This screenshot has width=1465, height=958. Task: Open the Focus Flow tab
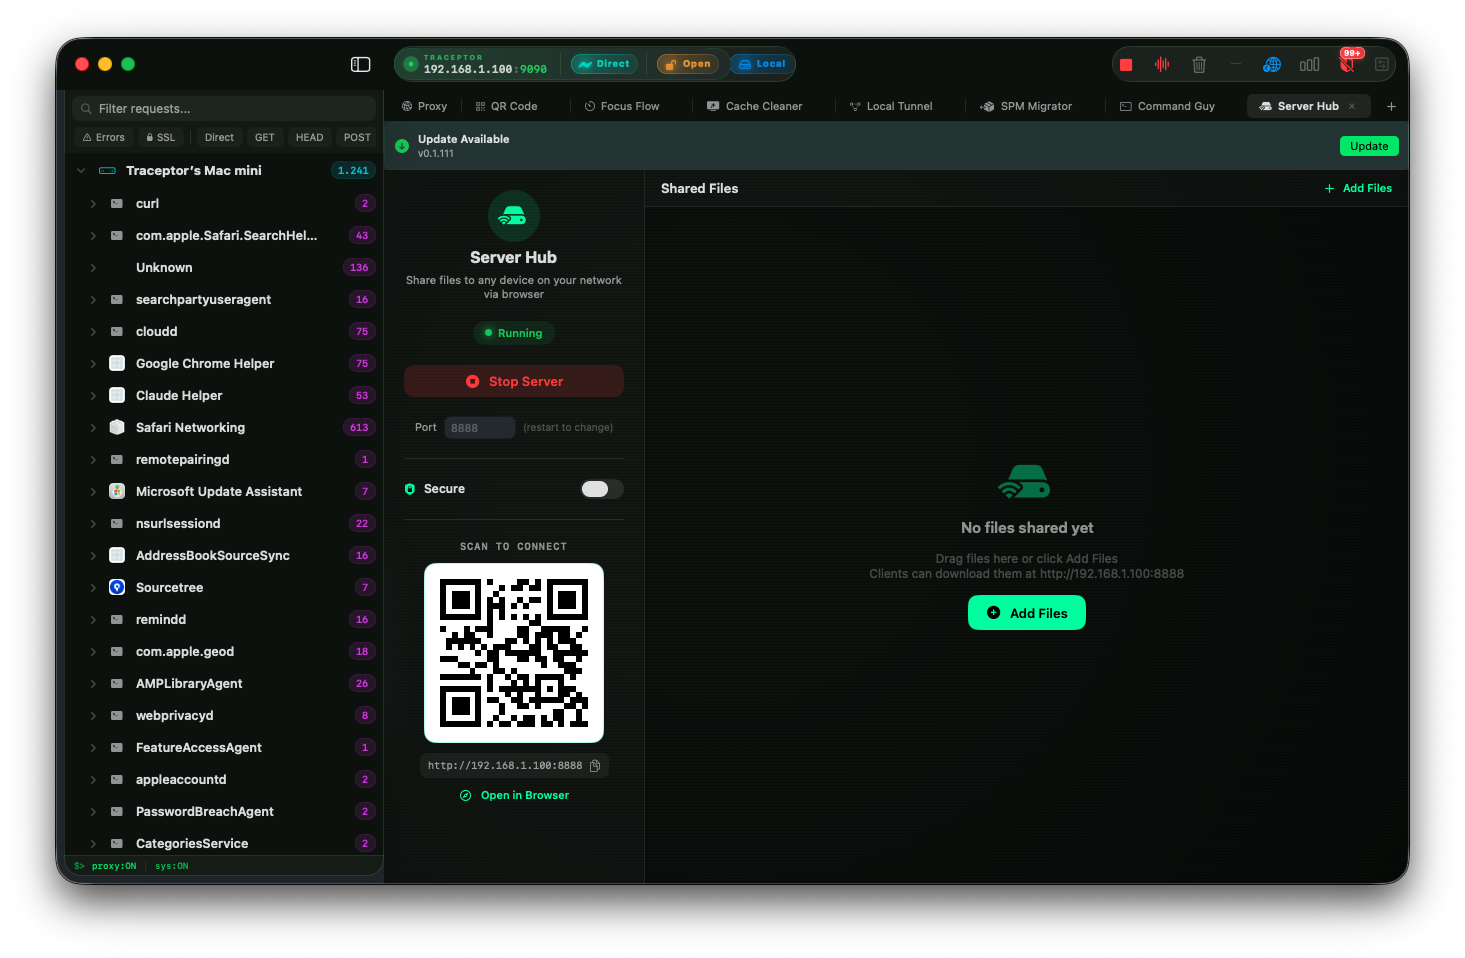tap(622, 106)
